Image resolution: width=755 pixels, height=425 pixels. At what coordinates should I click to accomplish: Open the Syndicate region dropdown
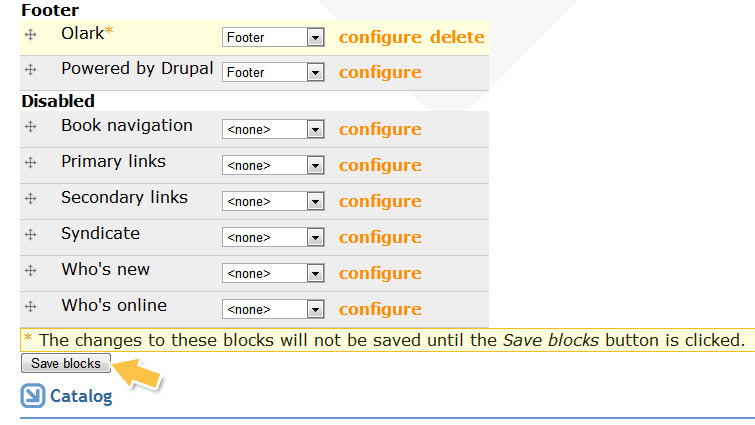point(273,237)
